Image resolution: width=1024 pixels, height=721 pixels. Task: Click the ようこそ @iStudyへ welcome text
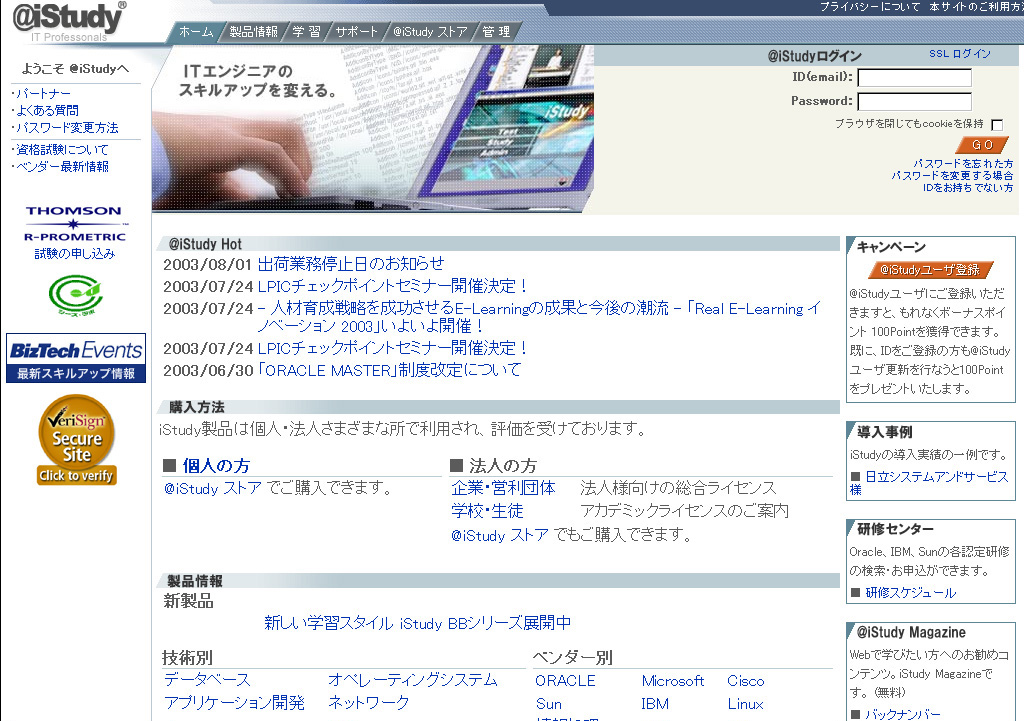tap(75, 68)
